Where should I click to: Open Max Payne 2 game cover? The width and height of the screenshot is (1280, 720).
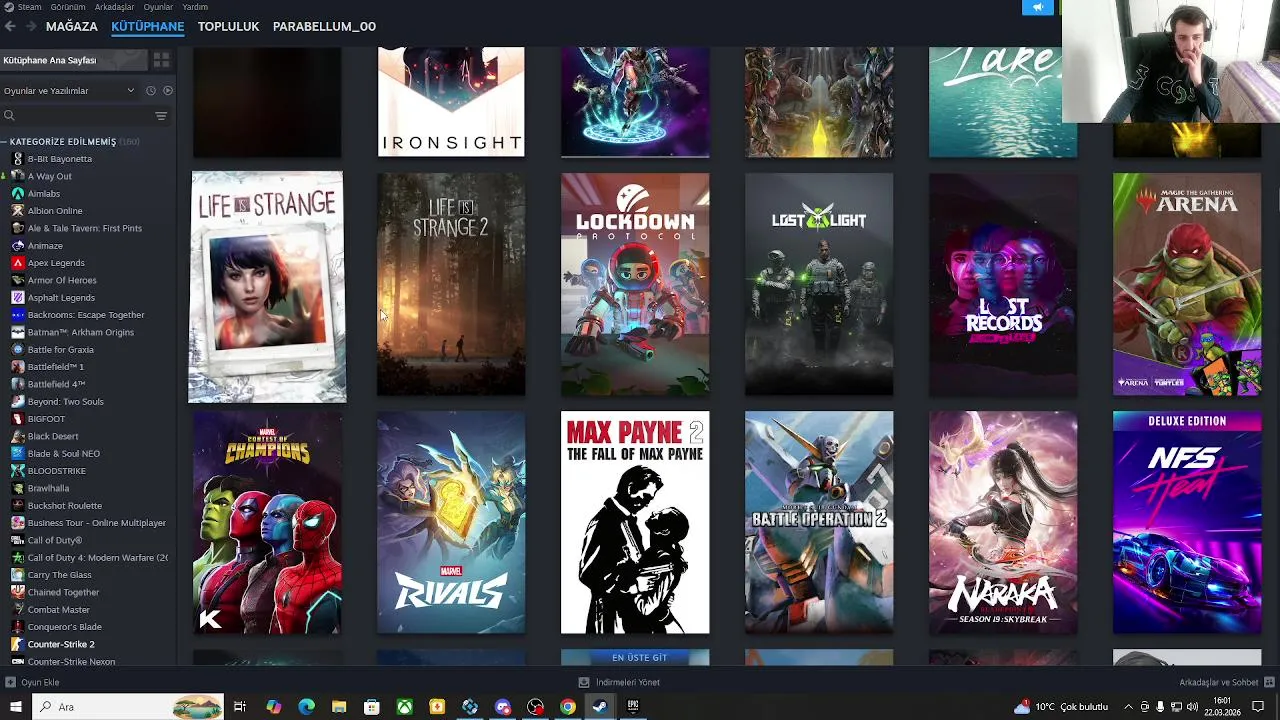pyautogui.click(x=635, y=522)
